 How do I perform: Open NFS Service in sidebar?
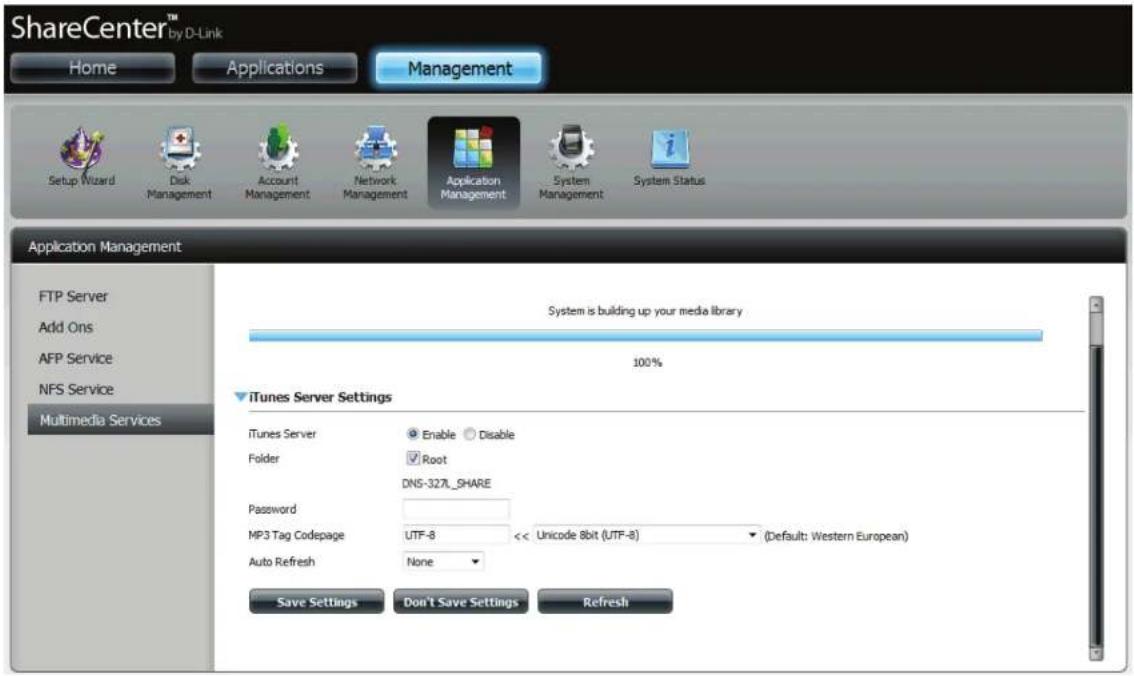(x=76, y=390)
